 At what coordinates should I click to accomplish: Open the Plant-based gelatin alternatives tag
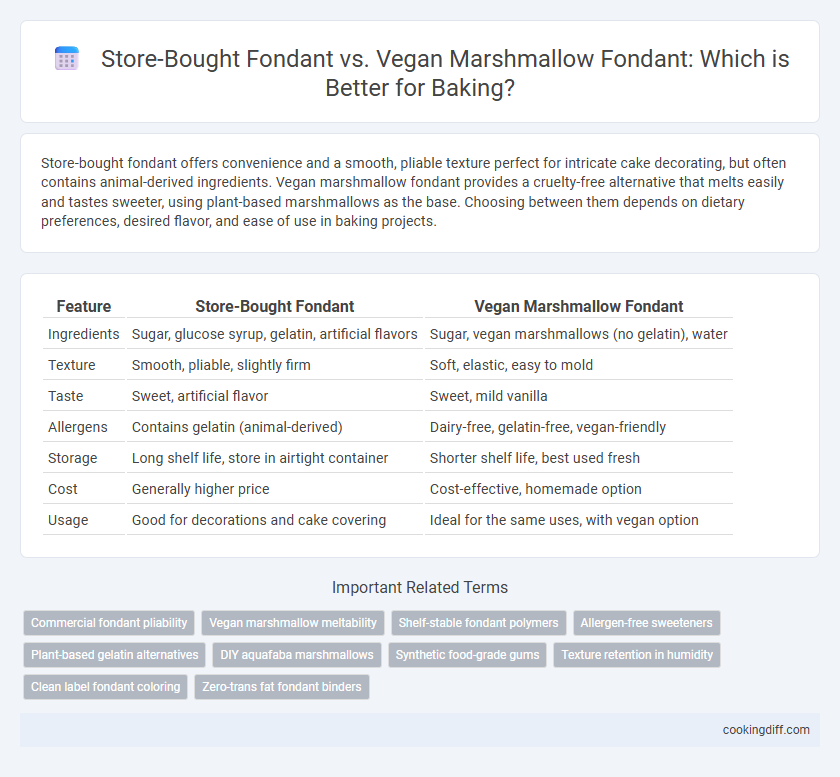[115, 655]
